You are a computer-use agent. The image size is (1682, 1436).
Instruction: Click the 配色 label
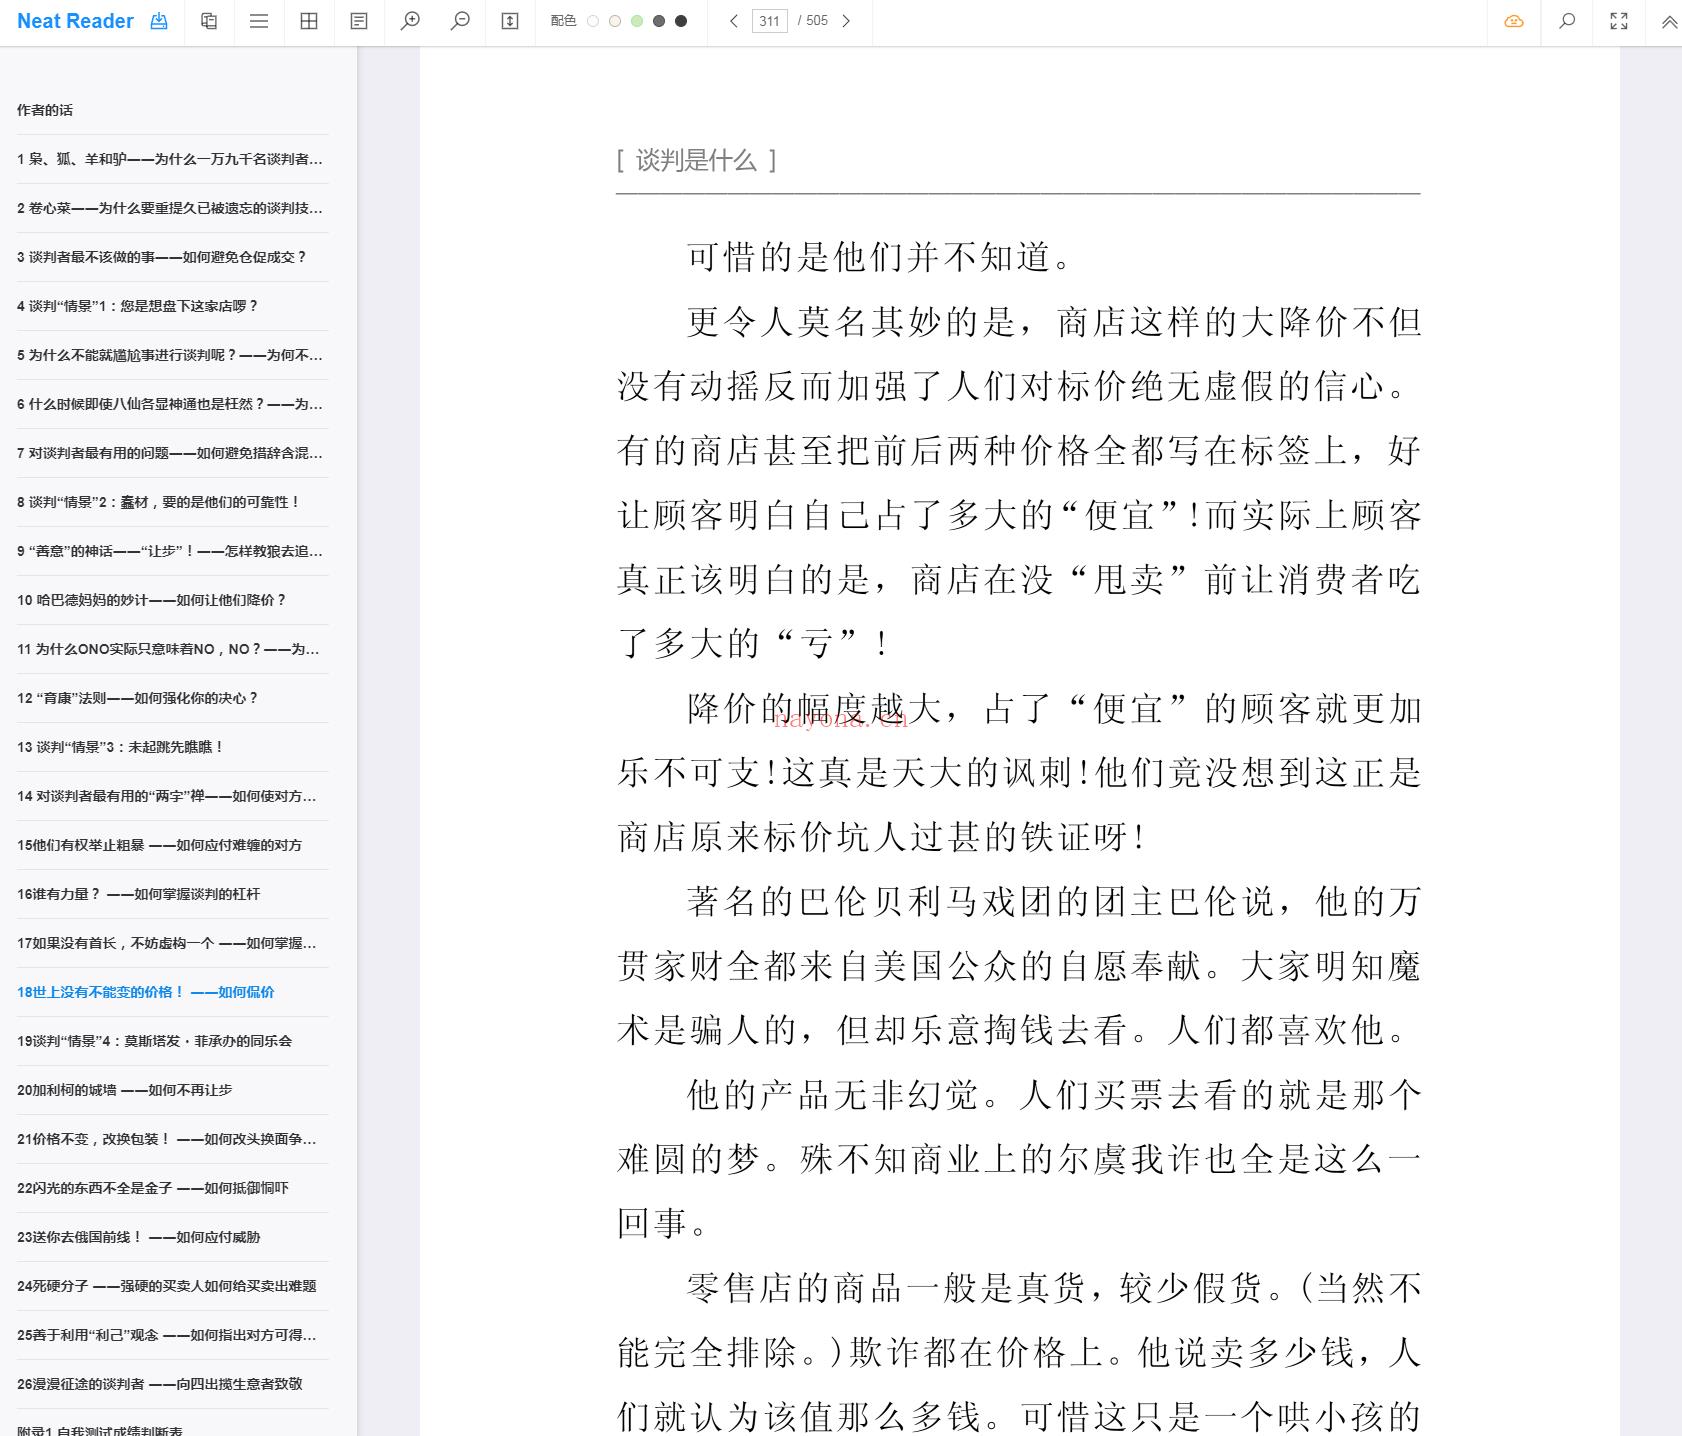click(x=563, y=21)
